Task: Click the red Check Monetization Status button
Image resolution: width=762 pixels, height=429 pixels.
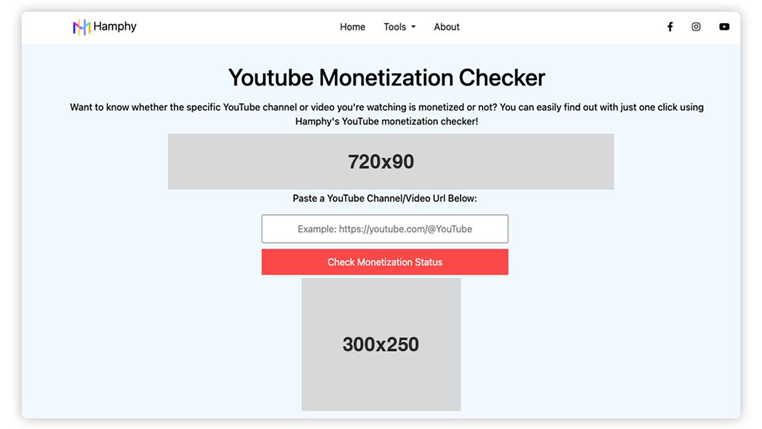Action: pyautogui.click(x=385, y=262)
